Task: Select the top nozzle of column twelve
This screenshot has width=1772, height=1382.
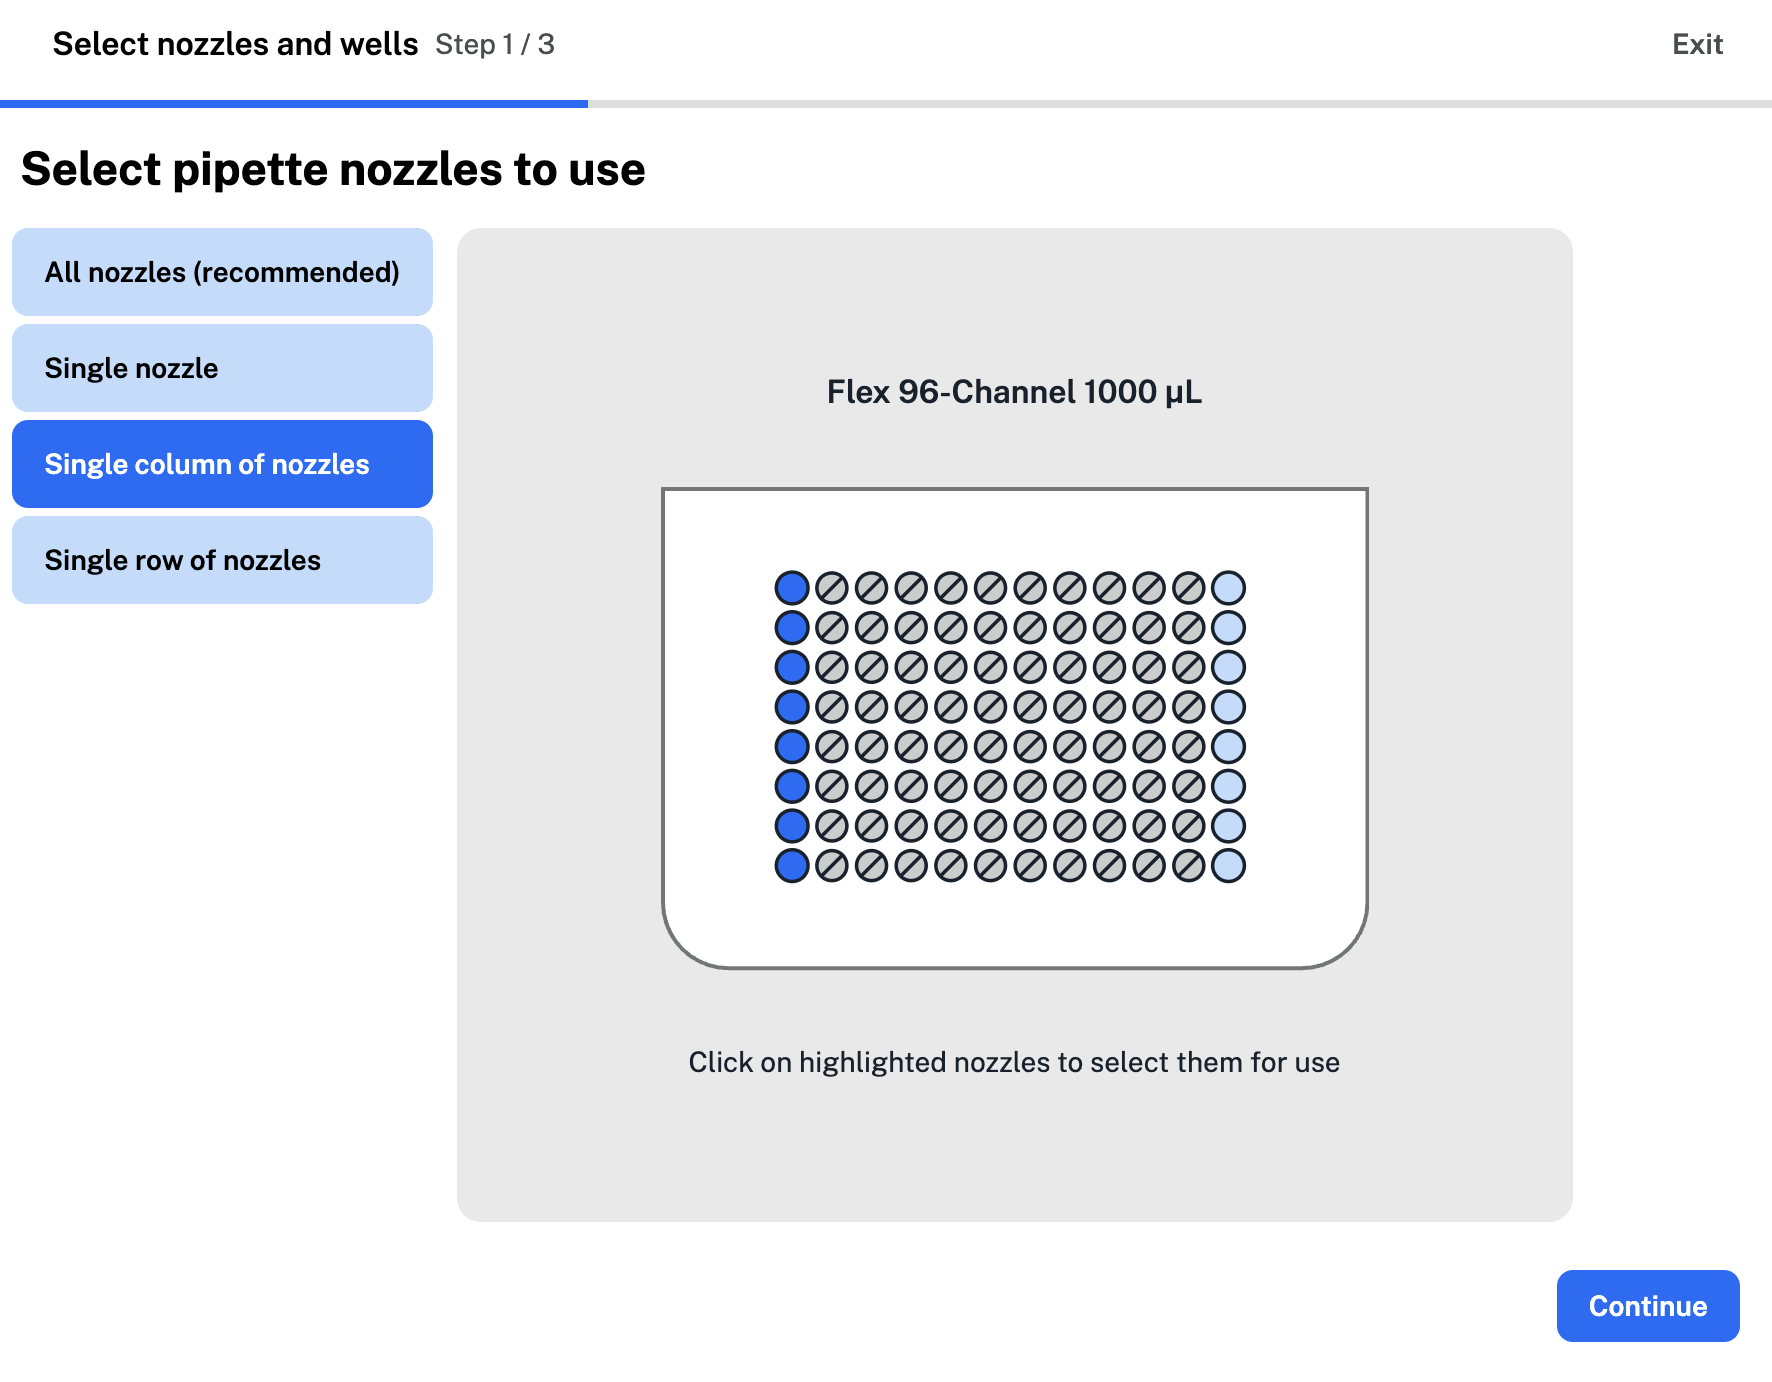Action: [1228, 586]
